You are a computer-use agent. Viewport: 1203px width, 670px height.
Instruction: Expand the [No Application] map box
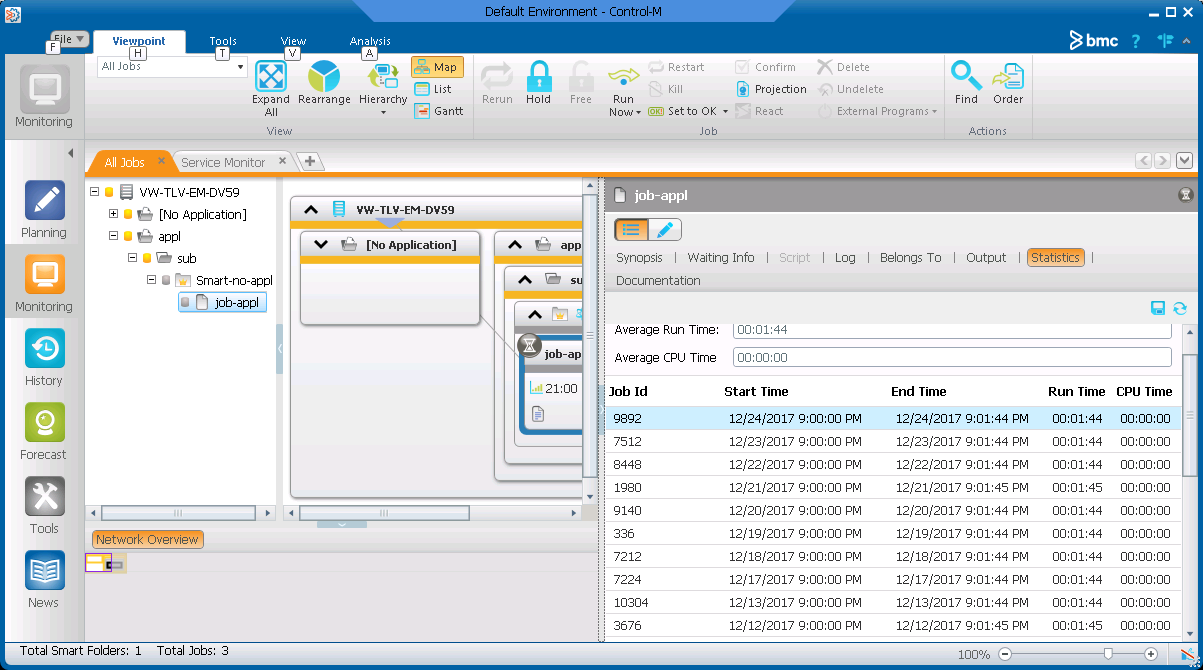(x=321, y=244)
